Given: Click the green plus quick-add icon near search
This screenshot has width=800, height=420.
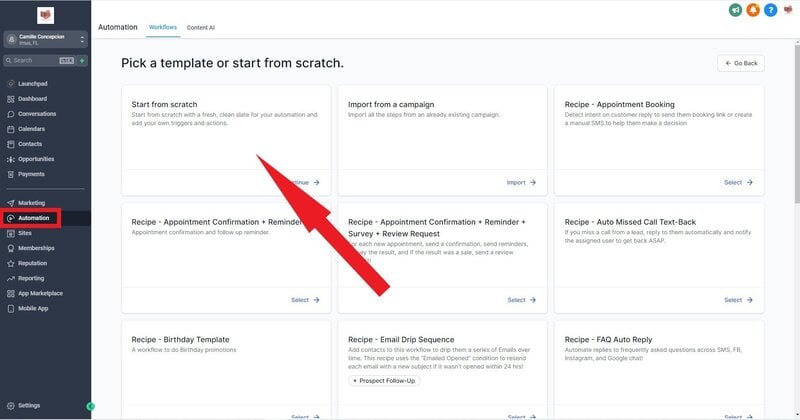Looking at the screenshot, I should click(82, 60).
